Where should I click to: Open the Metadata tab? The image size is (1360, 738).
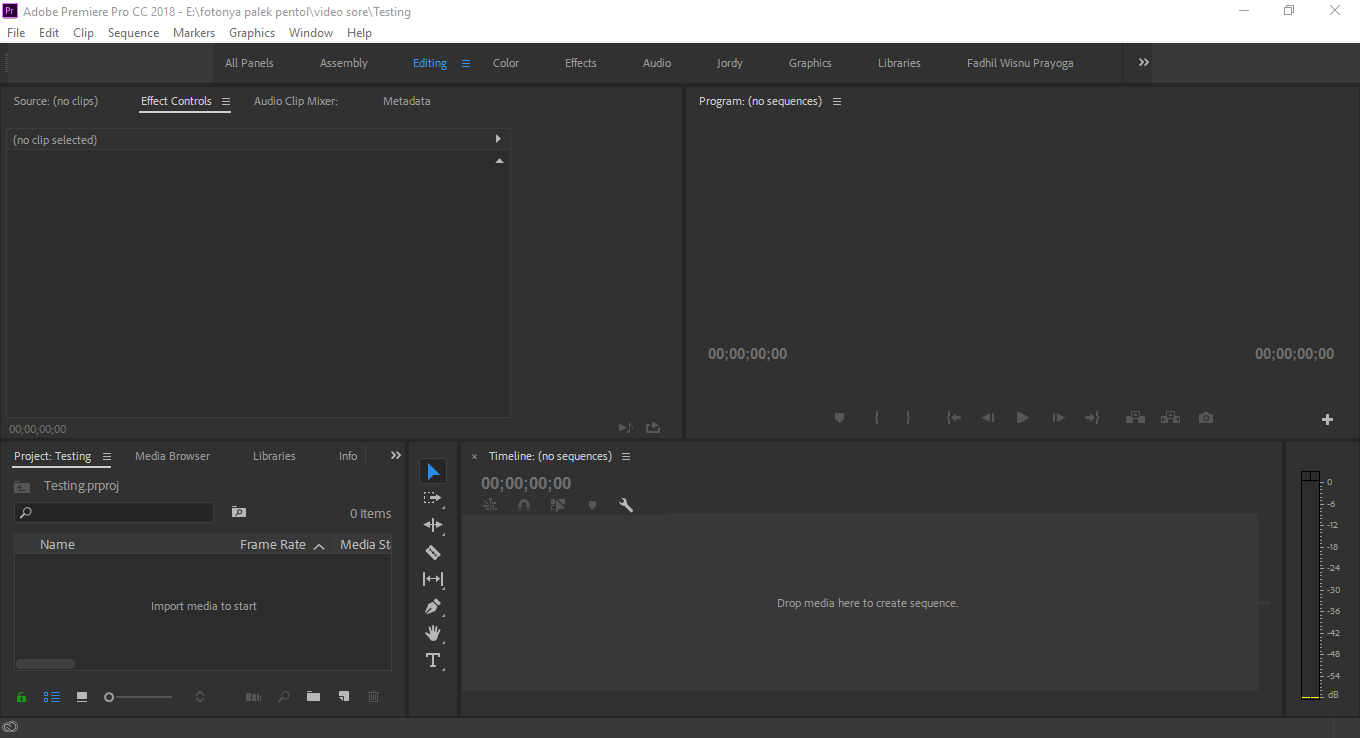[x=407, y=101]
